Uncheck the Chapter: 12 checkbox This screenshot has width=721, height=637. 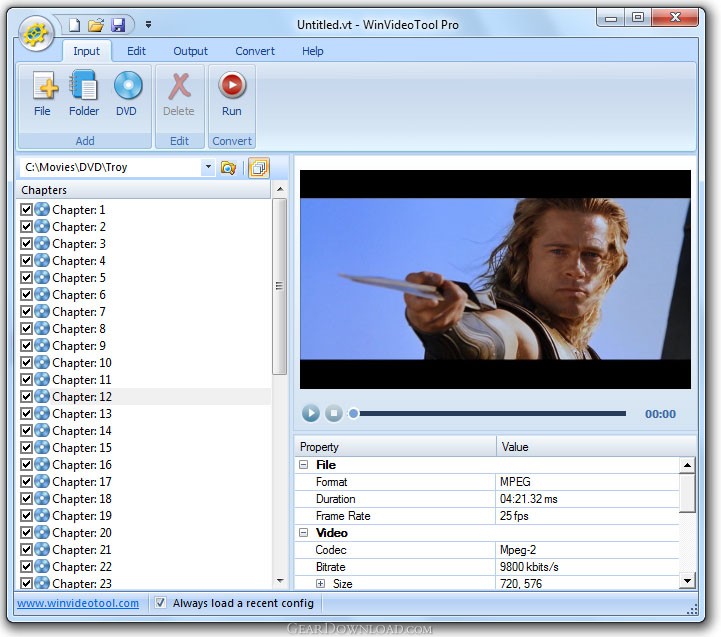click(x=26, y=396)
